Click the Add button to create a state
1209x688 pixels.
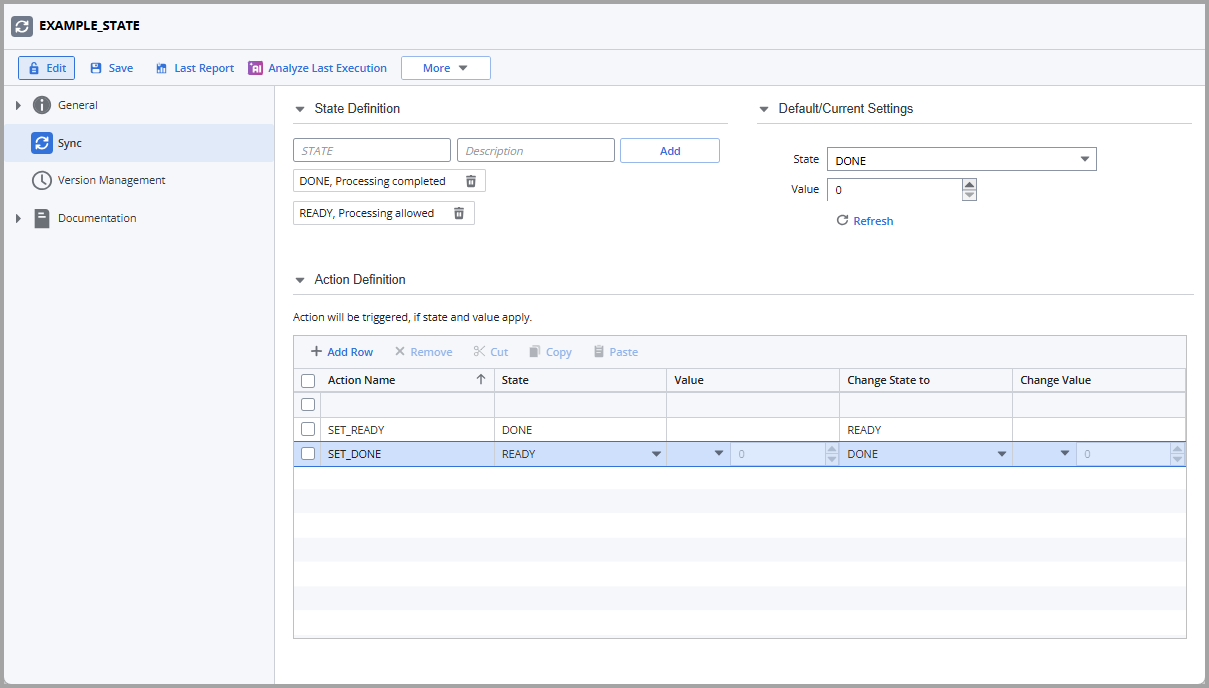(669, 150)
